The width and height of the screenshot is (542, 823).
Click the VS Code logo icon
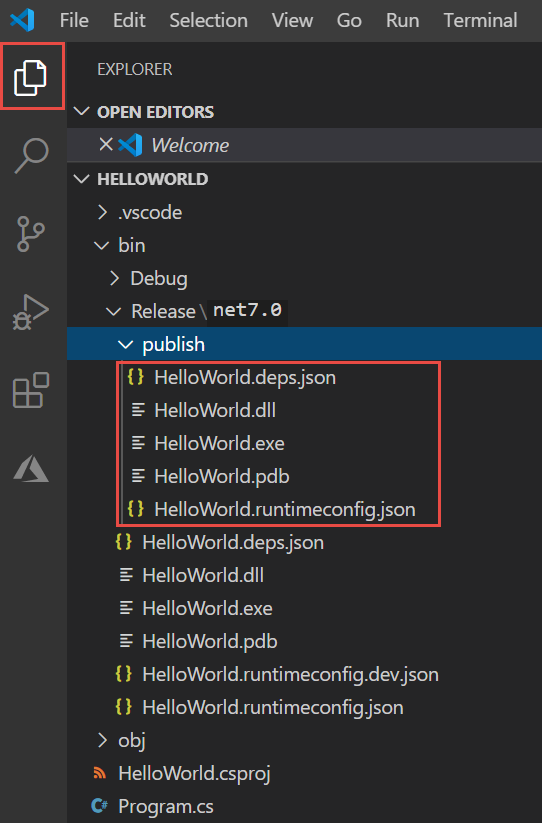tap(23, 20)
